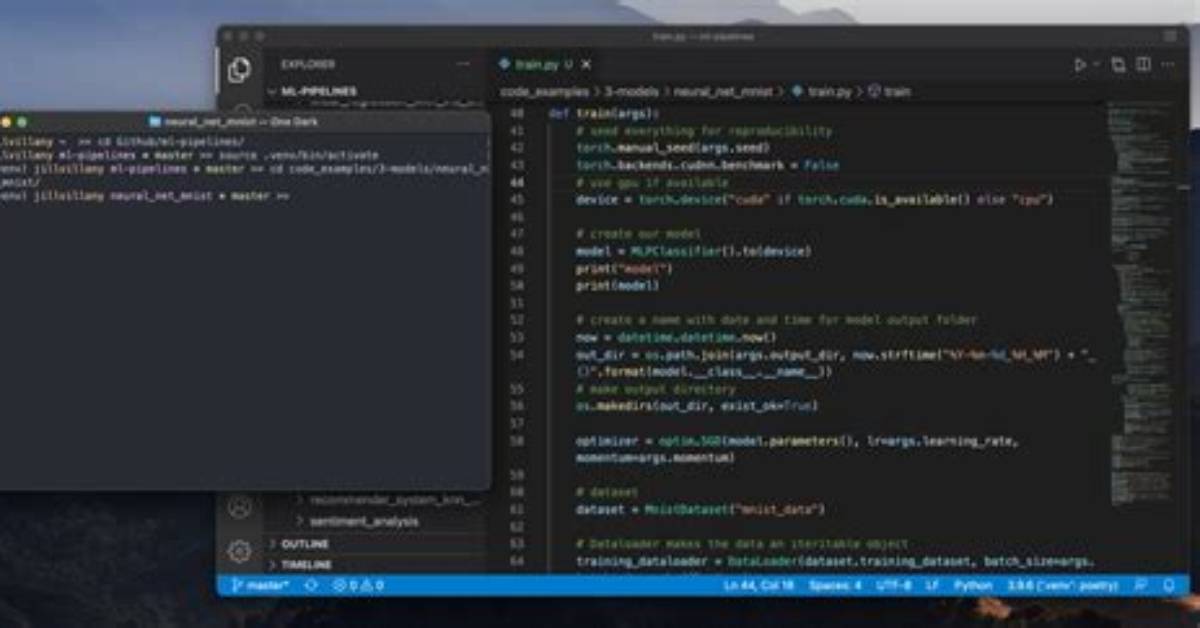The image size is (1200, 628).
Task: Select Python language mode in status bar
Action: [x=973, y=585]
